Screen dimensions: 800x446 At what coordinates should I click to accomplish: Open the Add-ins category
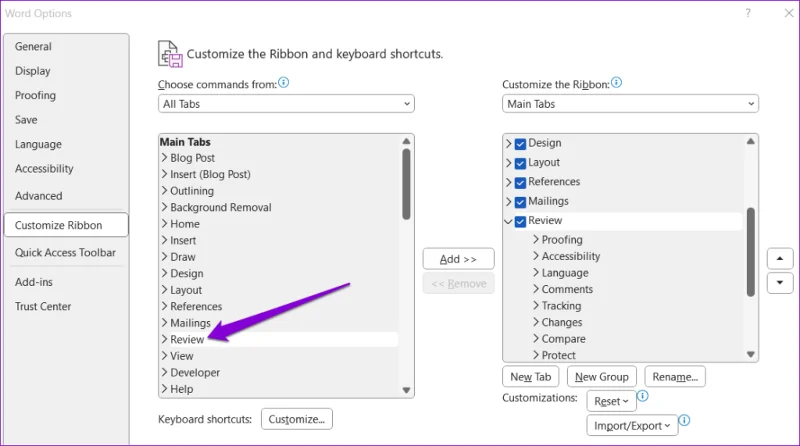point(34,282)
